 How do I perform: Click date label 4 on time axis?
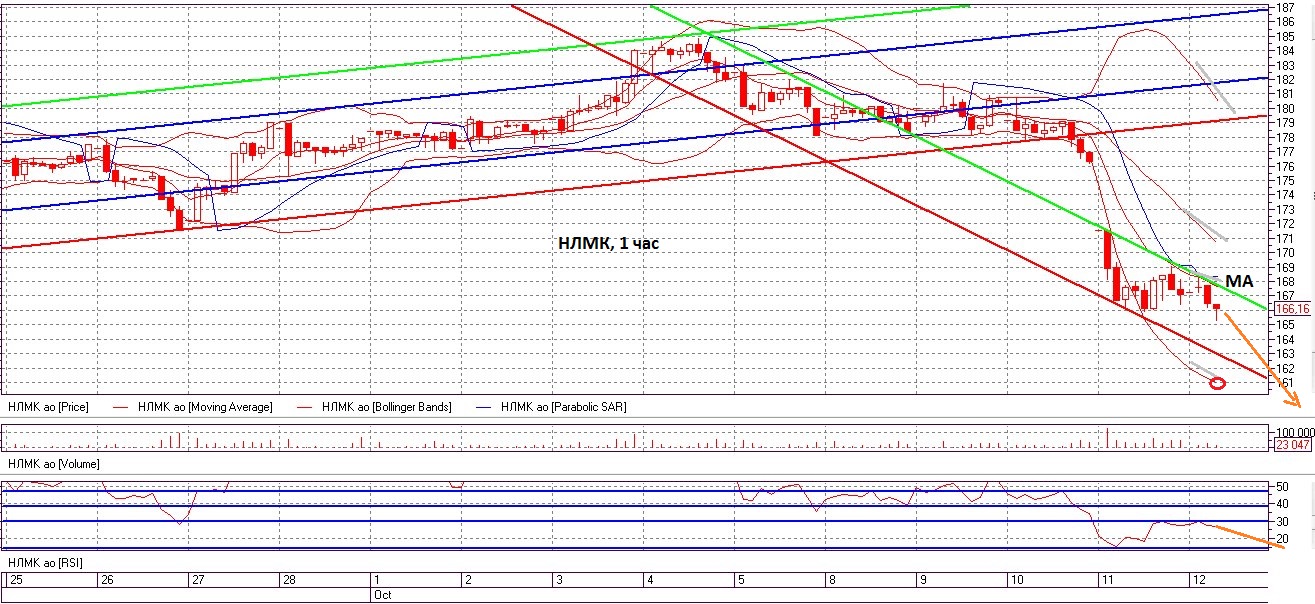click(x=650, y=580)
